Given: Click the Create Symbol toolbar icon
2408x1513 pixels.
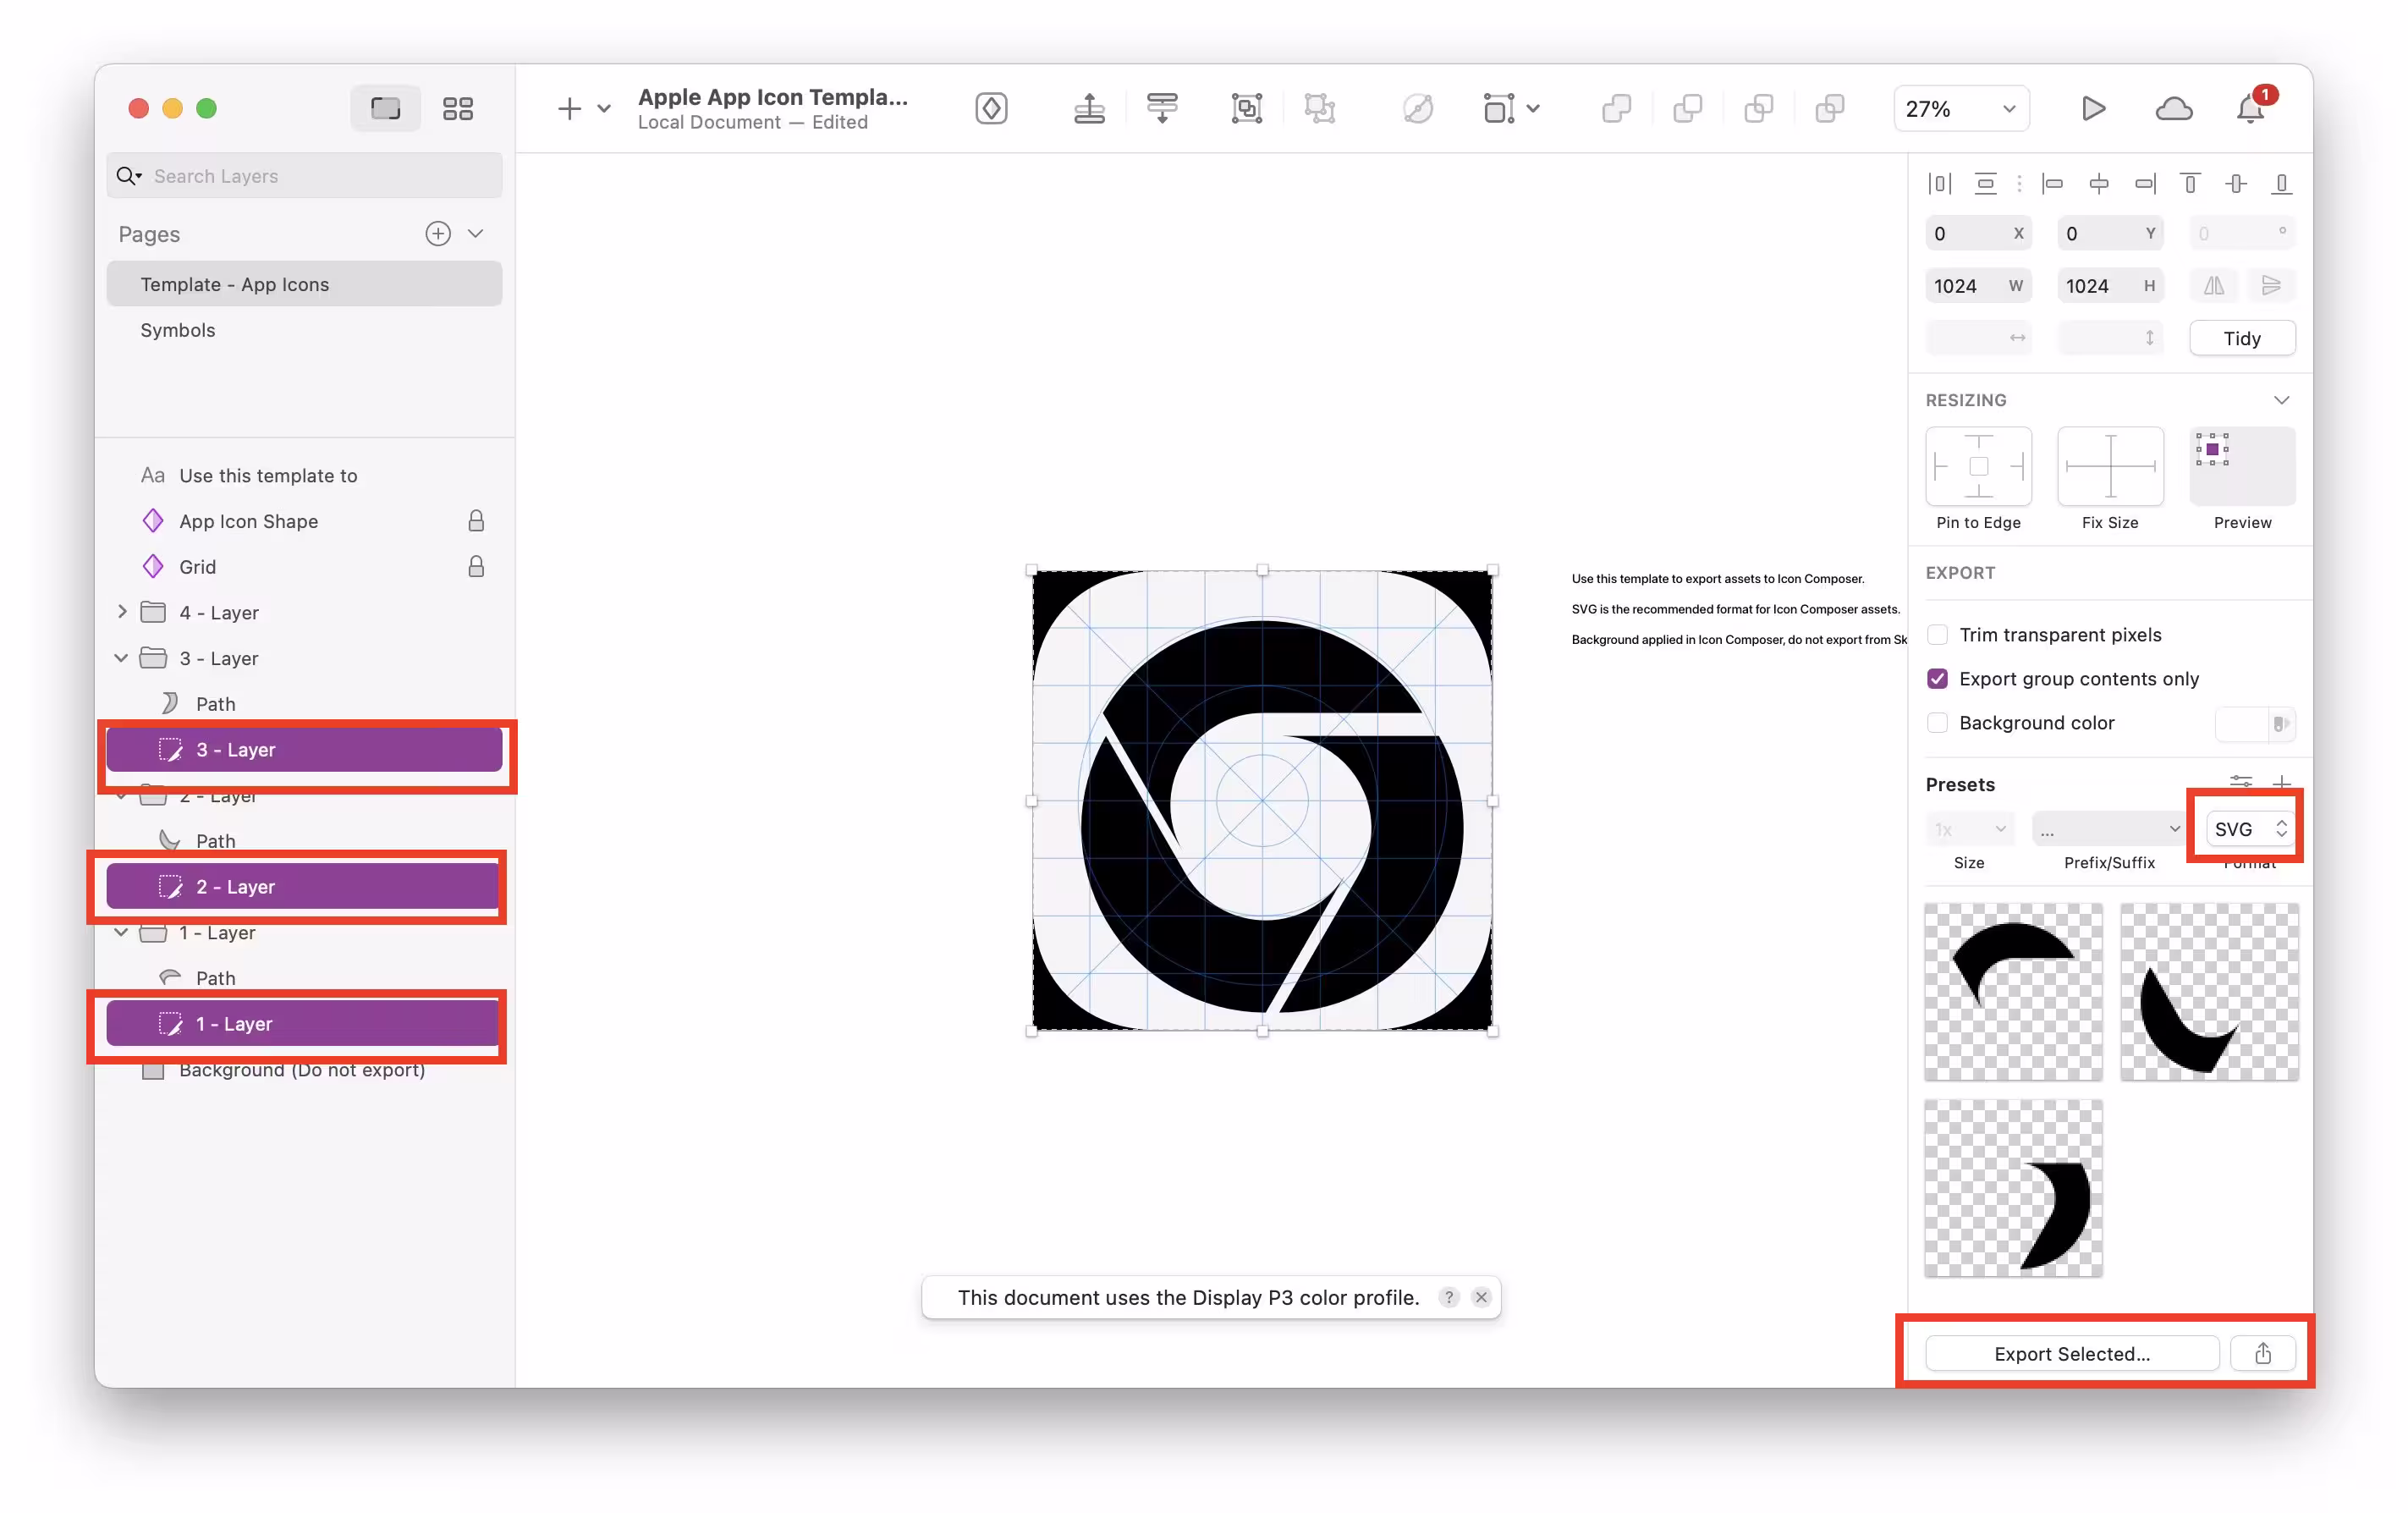Looking at the screenshot, I should pyautogui.click(x=991, y=108).
